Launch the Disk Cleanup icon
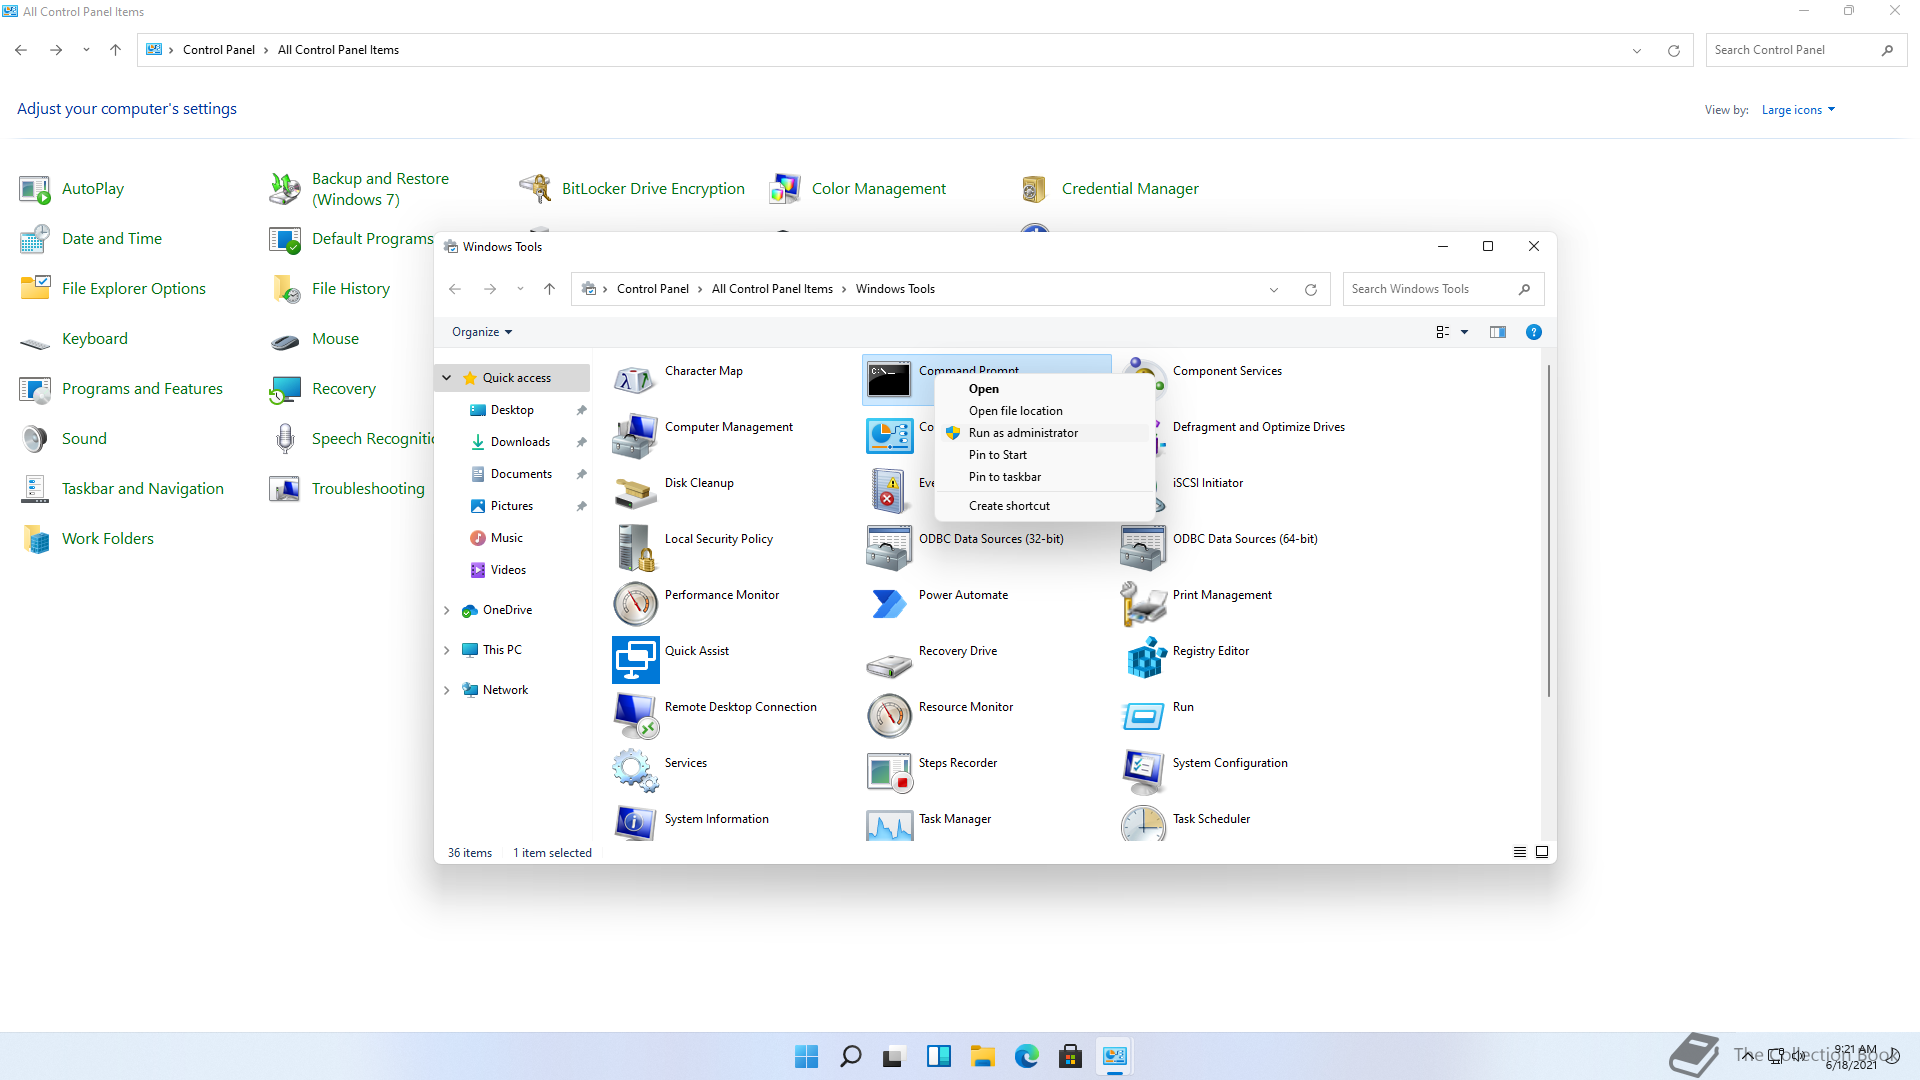1920x1080 pixels. (x=635, y=492)
